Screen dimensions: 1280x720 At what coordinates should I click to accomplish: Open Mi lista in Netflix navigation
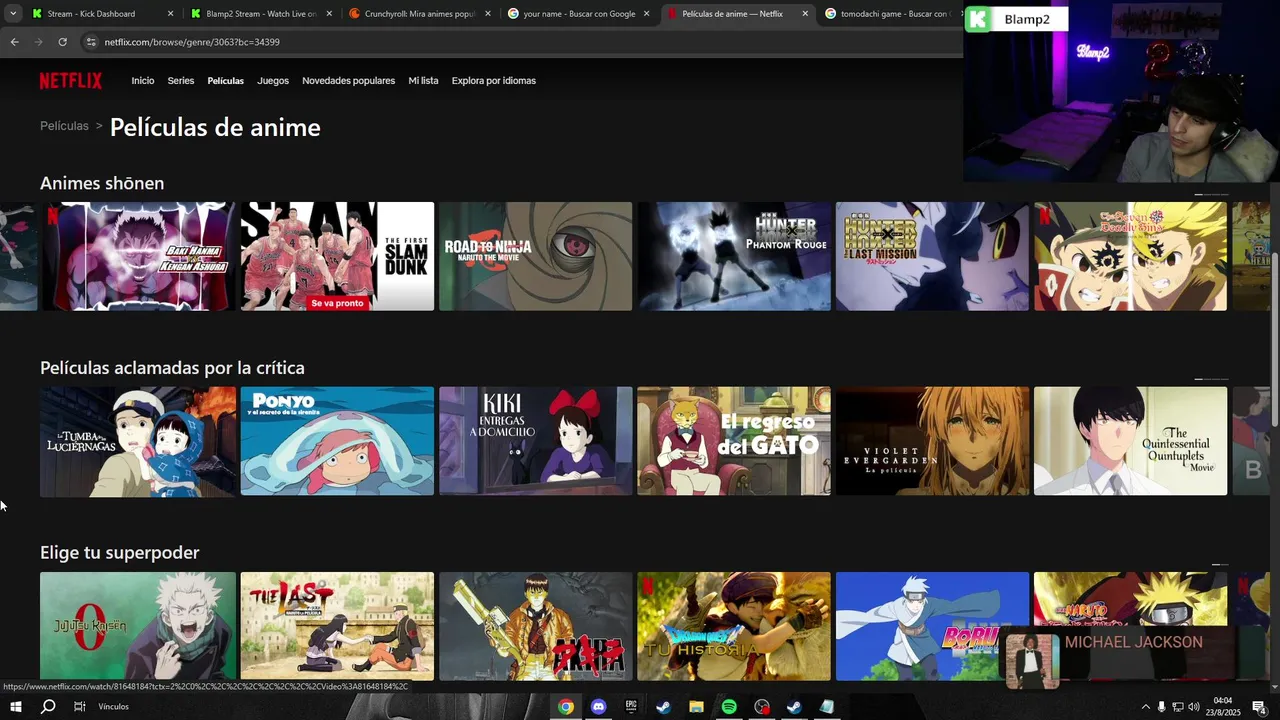coord(423,81)
